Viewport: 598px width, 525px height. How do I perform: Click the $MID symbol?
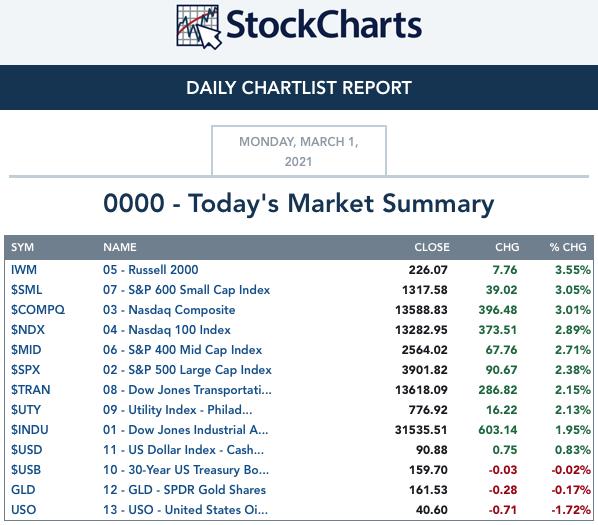(26, 350)
